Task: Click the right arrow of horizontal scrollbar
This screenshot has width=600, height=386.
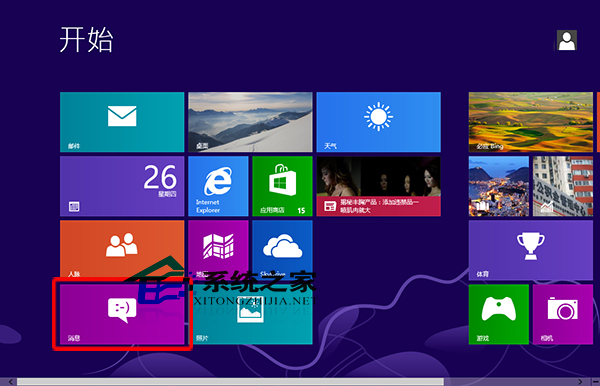Action: [580, 382]
